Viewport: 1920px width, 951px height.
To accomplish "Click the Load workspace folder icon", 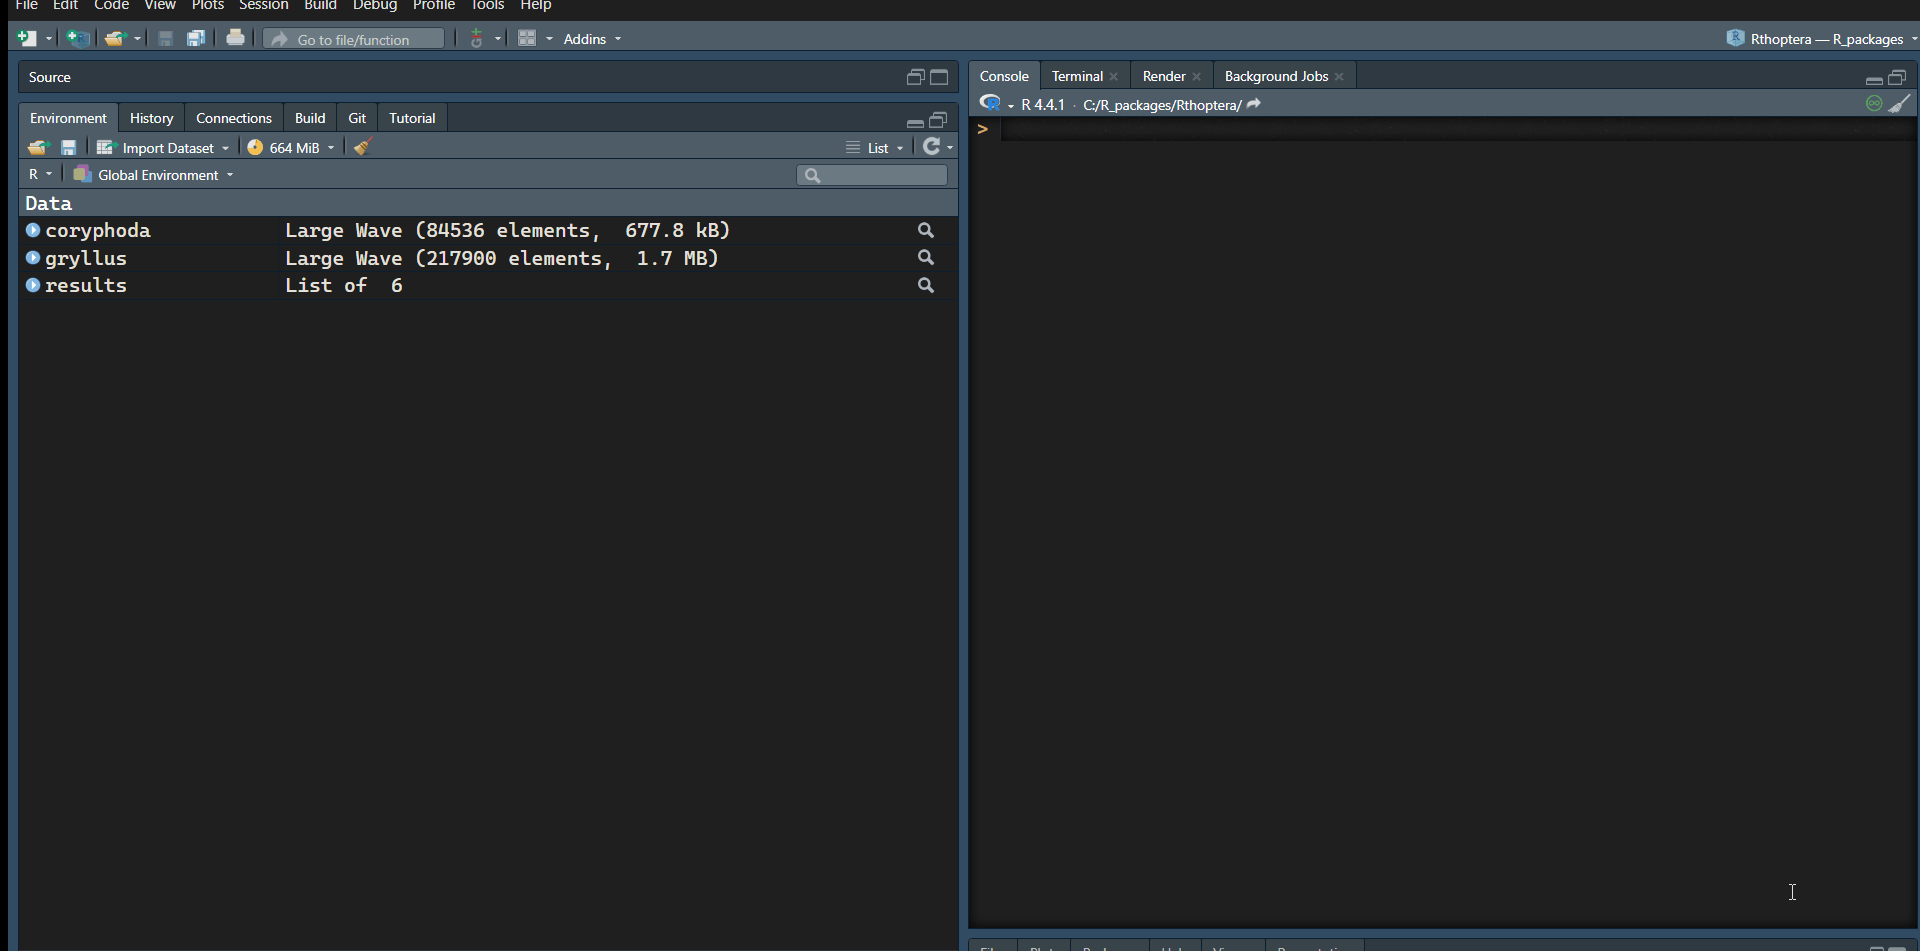I will [x=38, y=147].
